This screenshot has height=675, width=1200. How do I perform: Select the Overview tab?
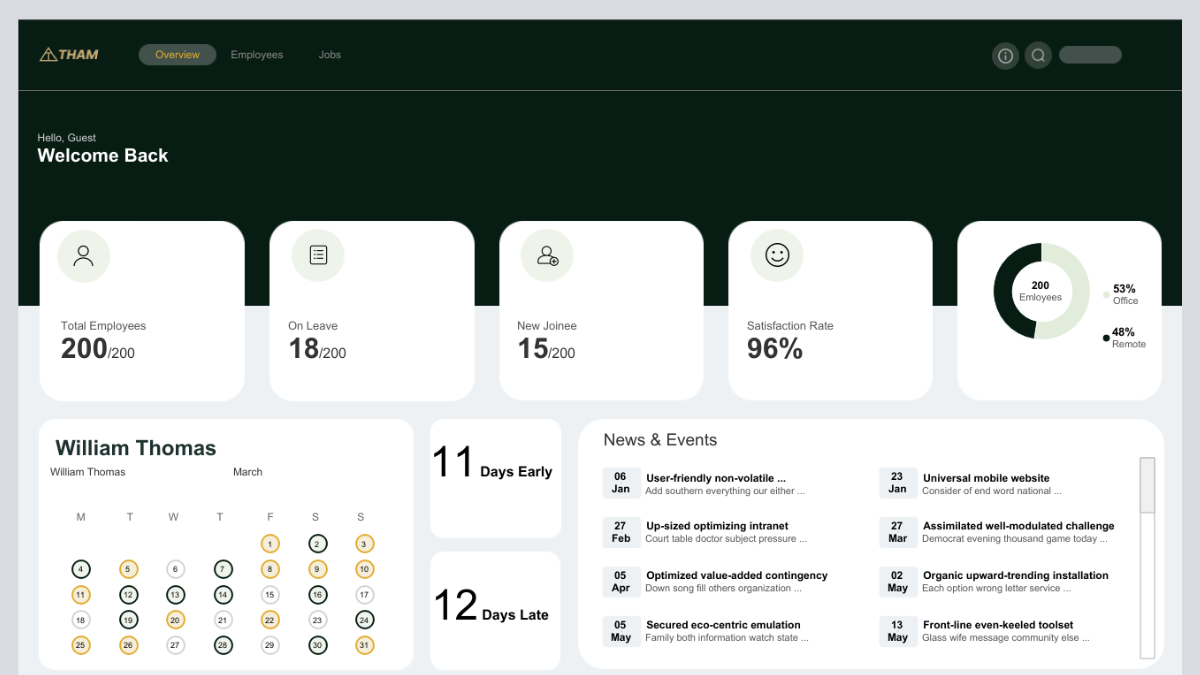point(177,55)
